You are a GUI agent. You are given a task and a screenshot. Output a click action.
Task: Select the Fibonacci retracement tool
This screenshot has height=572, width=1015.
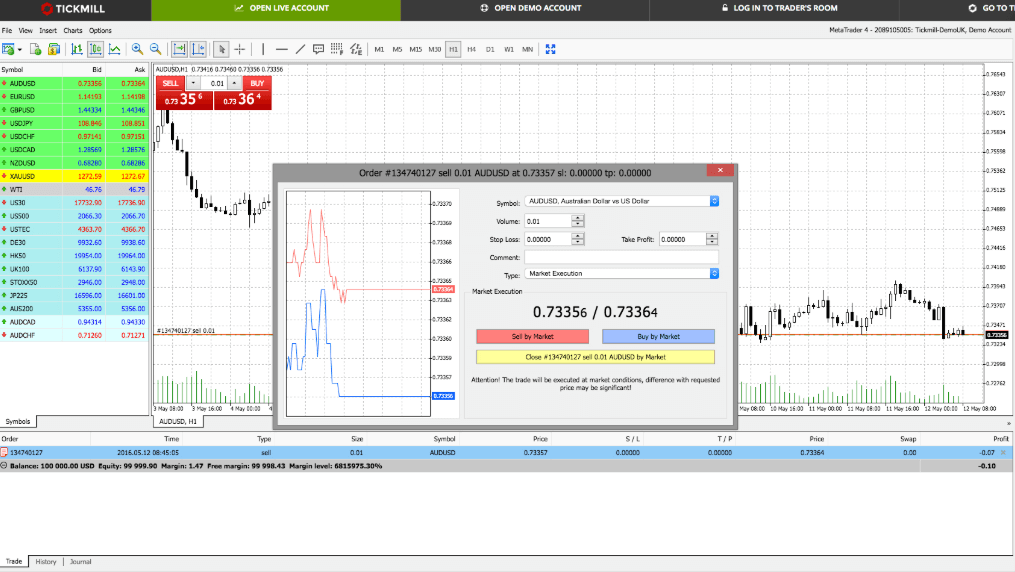pos(337,49)
